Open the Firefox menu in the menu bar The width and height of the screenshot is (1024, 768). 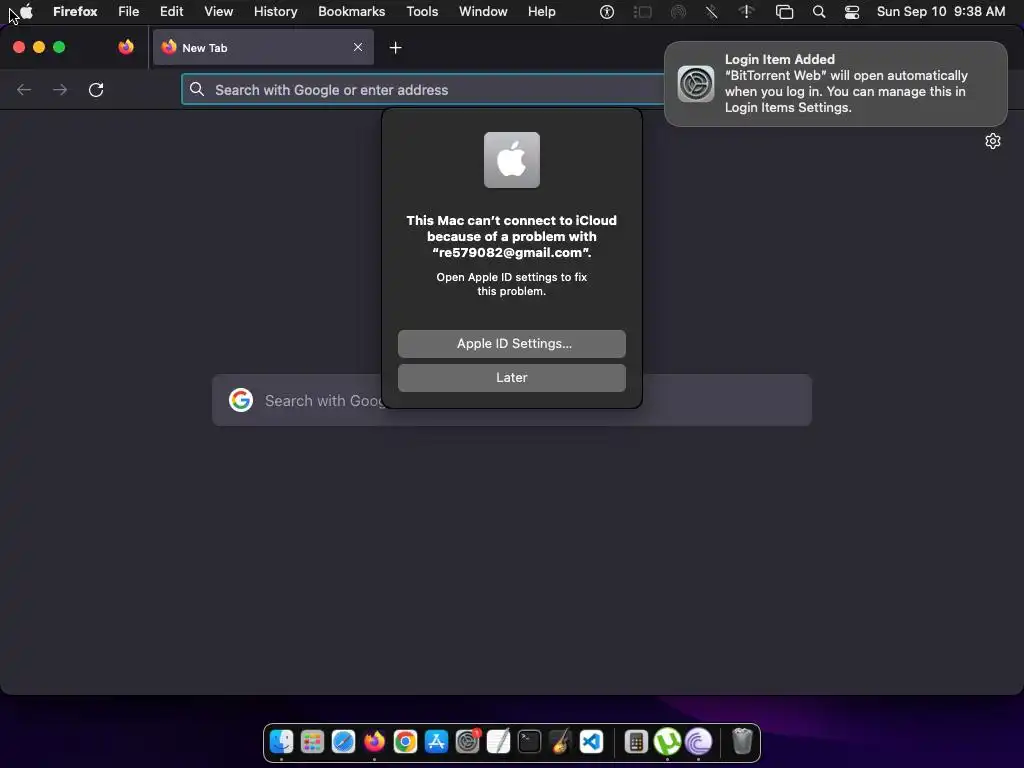pyautogui.click(x=75, y=11)
